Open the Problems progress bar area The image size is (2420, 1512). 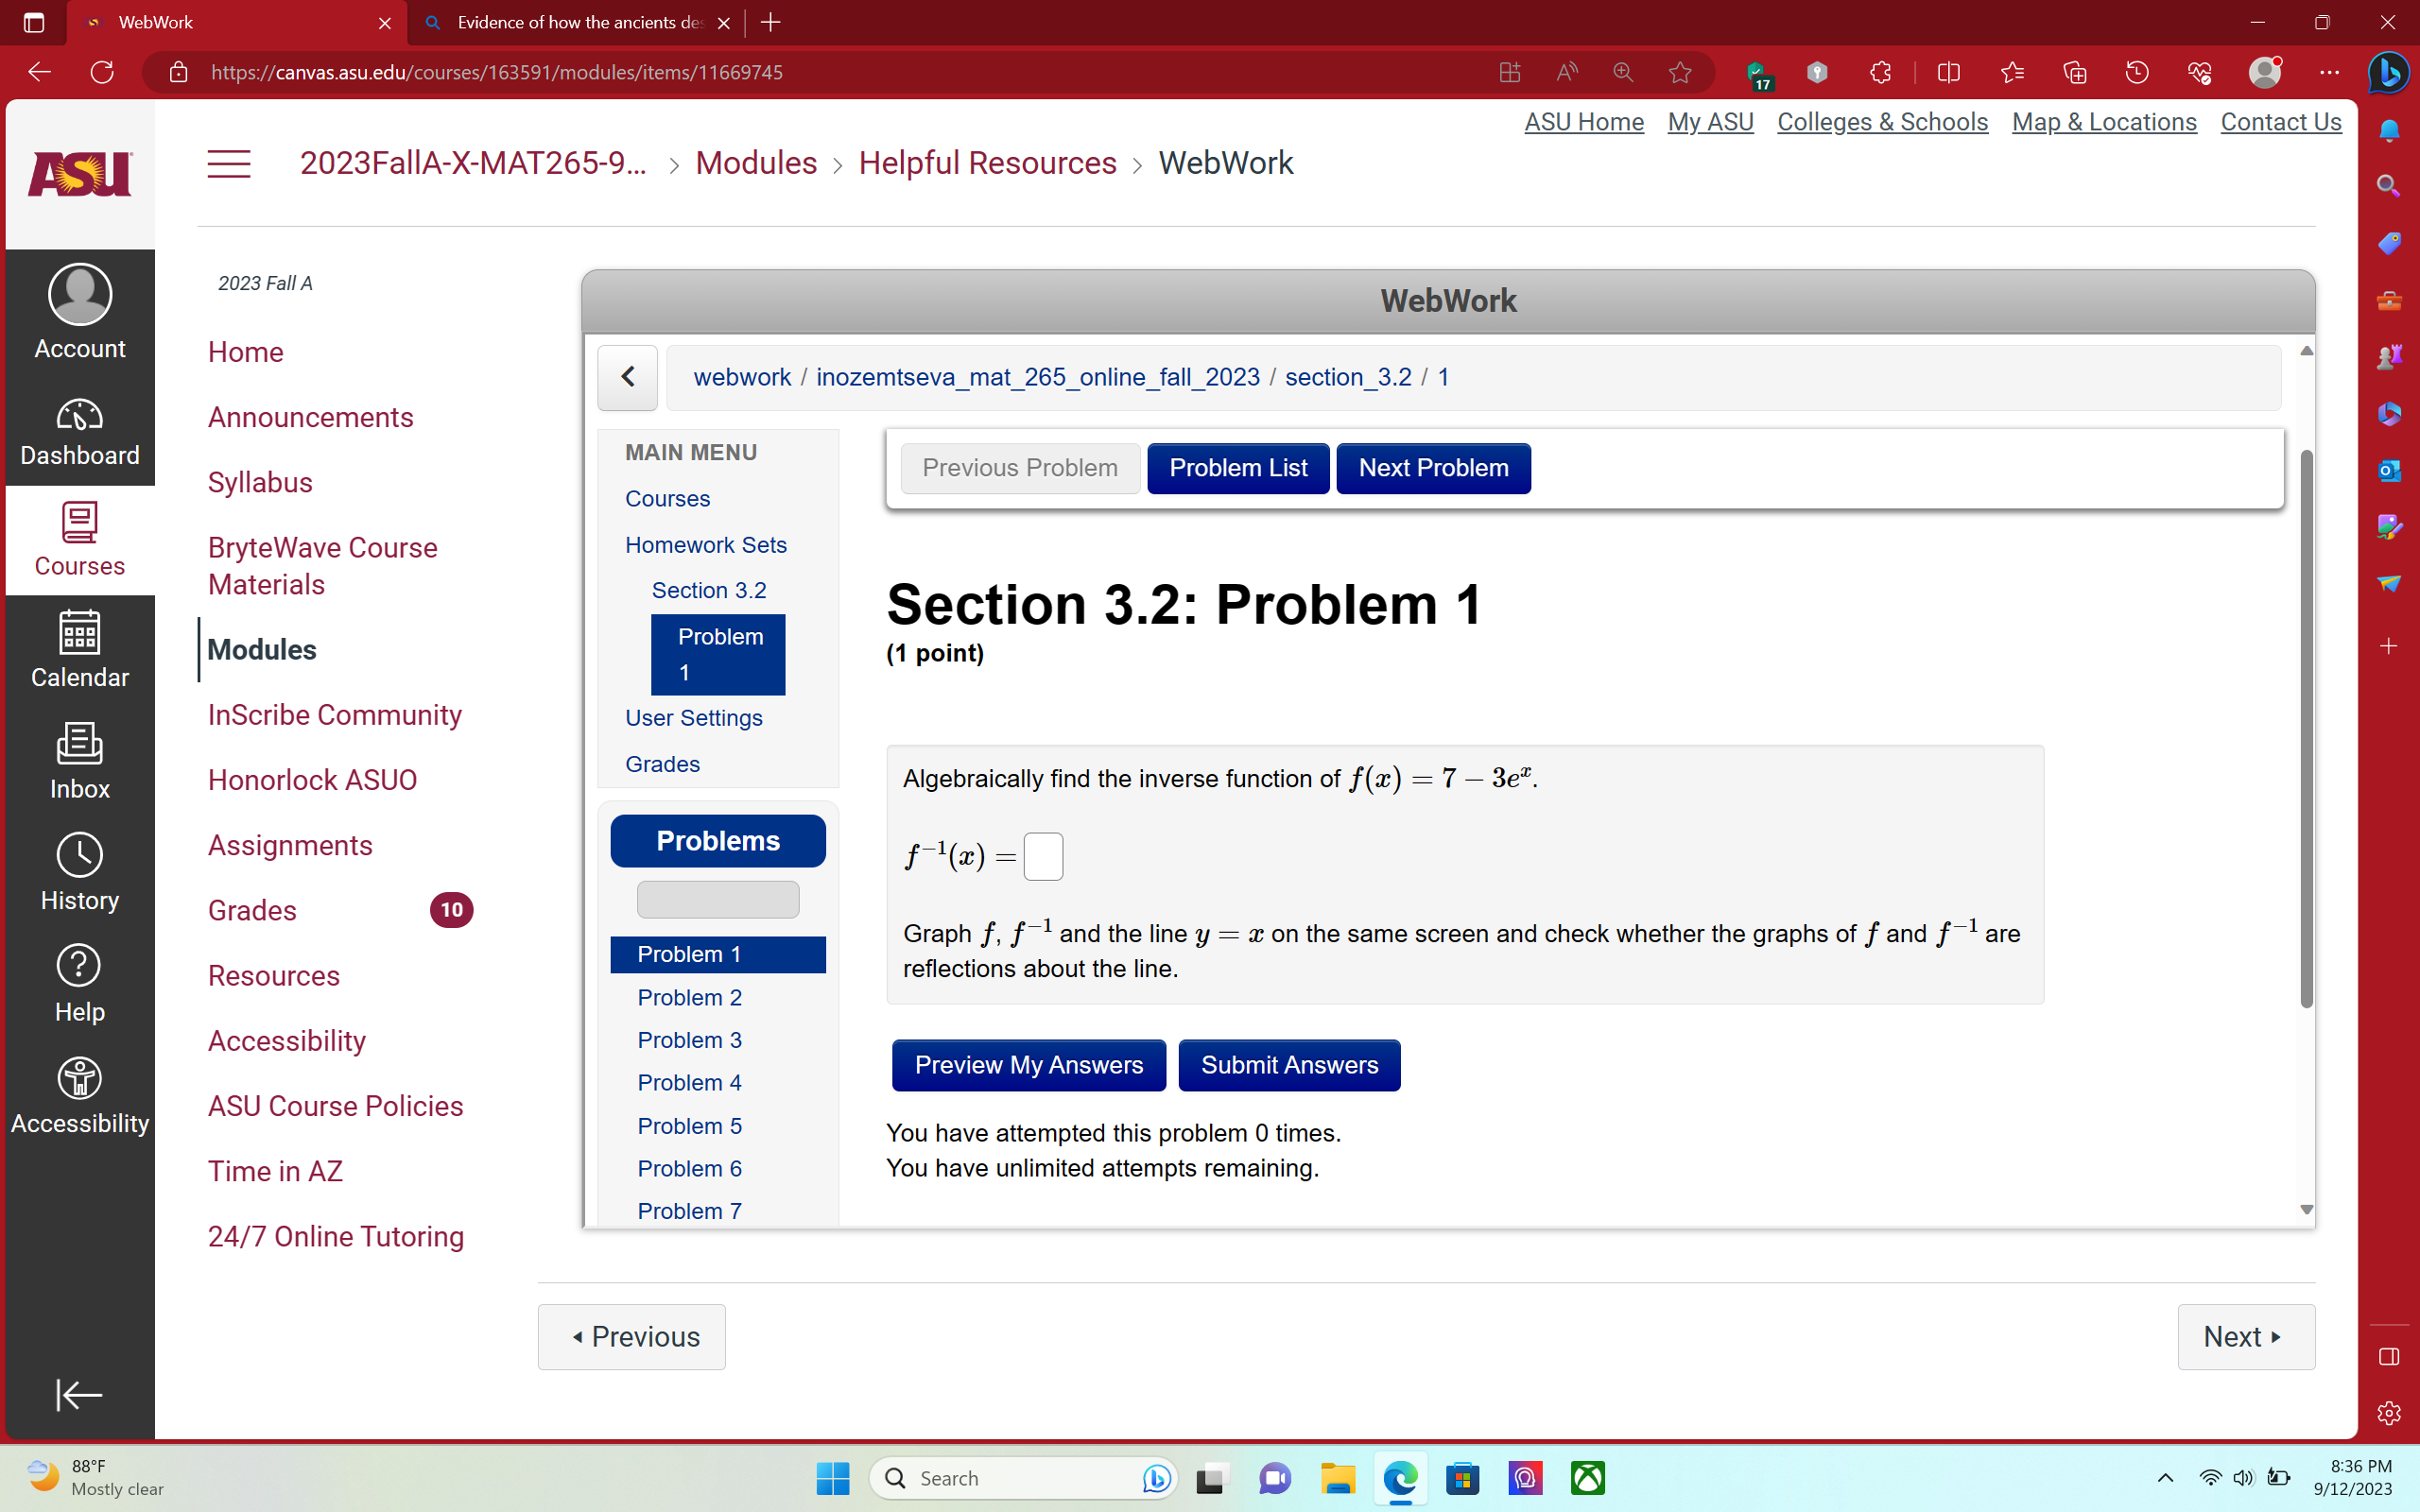tap(718, 899)
